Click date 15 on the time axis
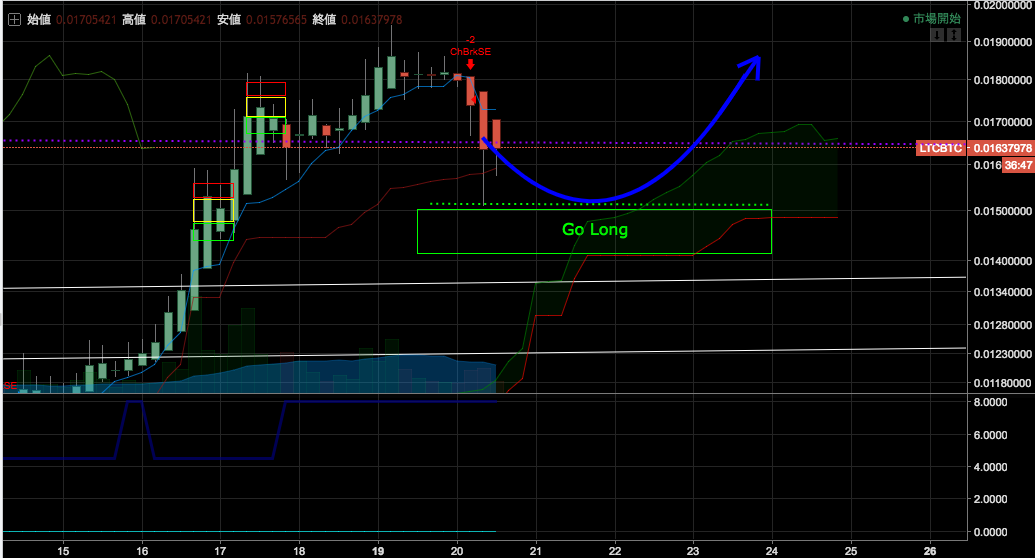The image size is (1035, 558). coord(63,551)
